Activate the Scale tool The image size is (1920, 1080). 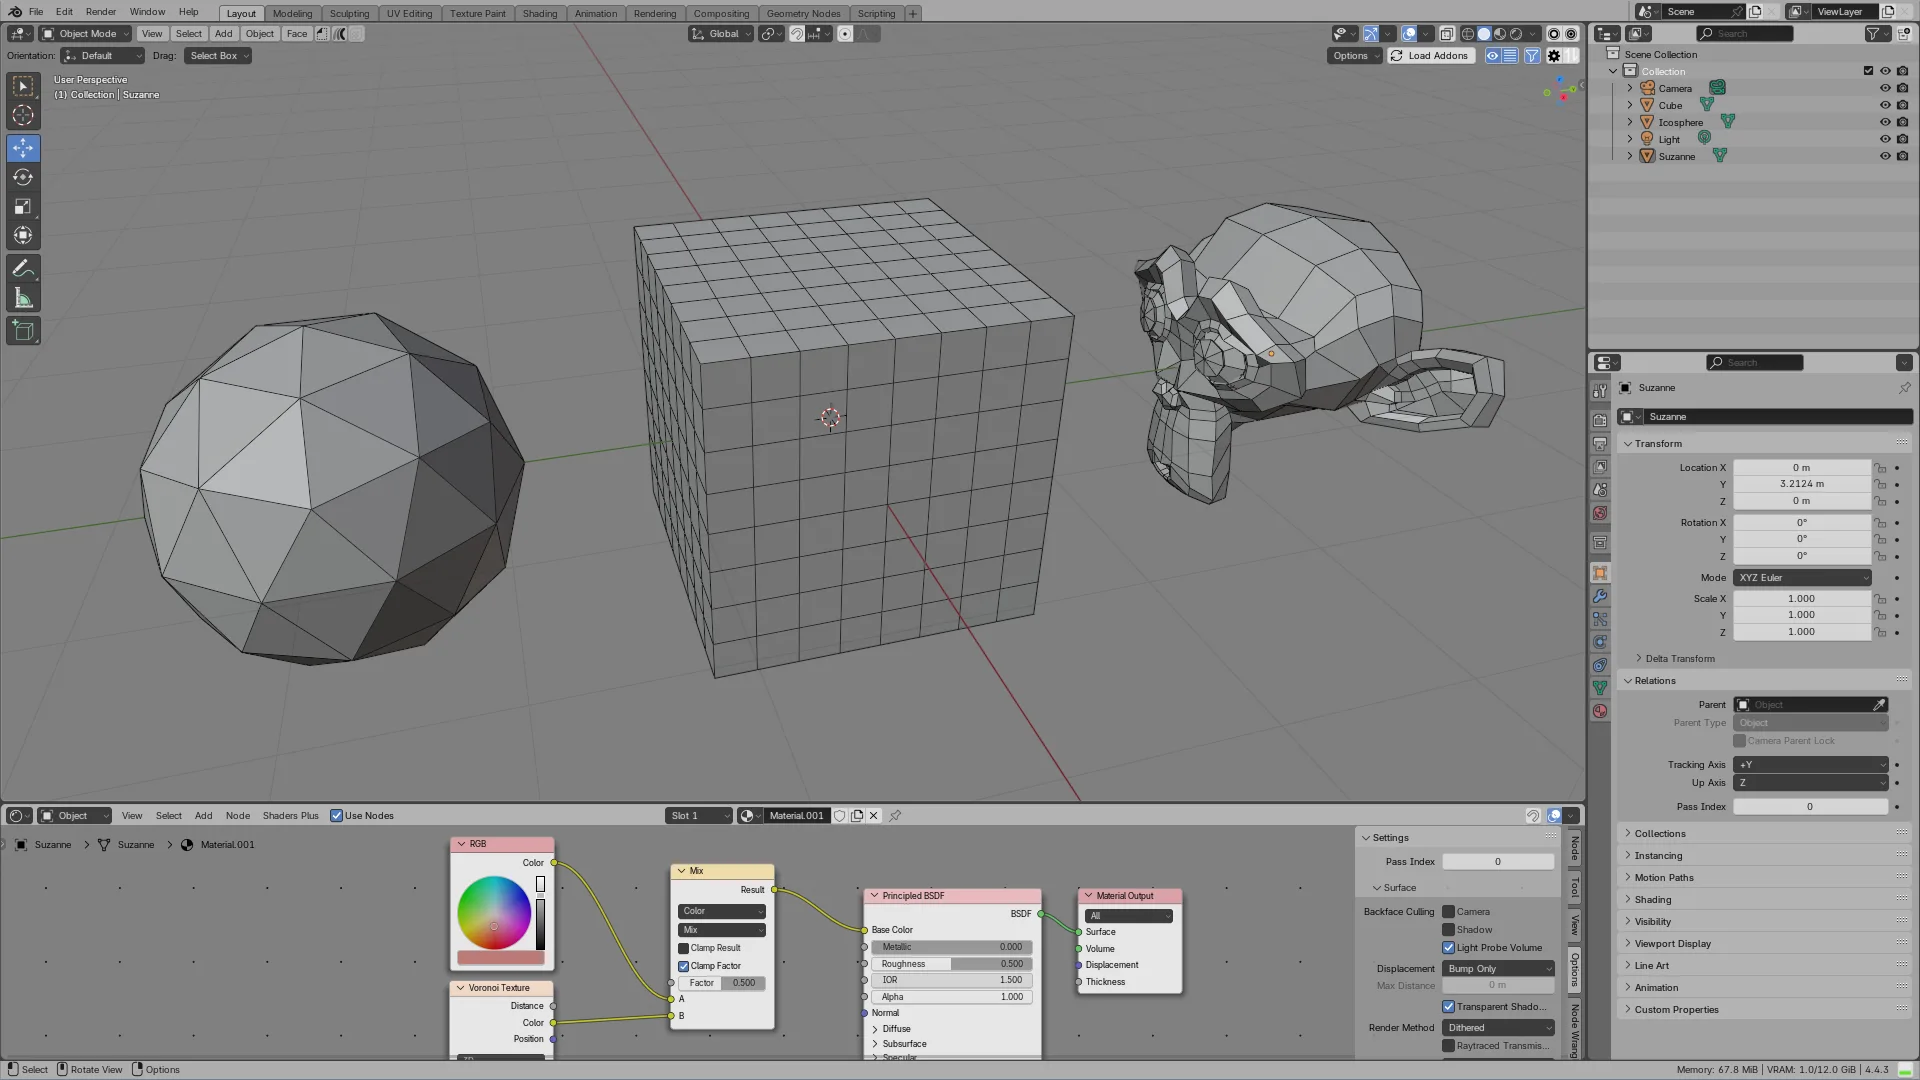coord(23,207)
